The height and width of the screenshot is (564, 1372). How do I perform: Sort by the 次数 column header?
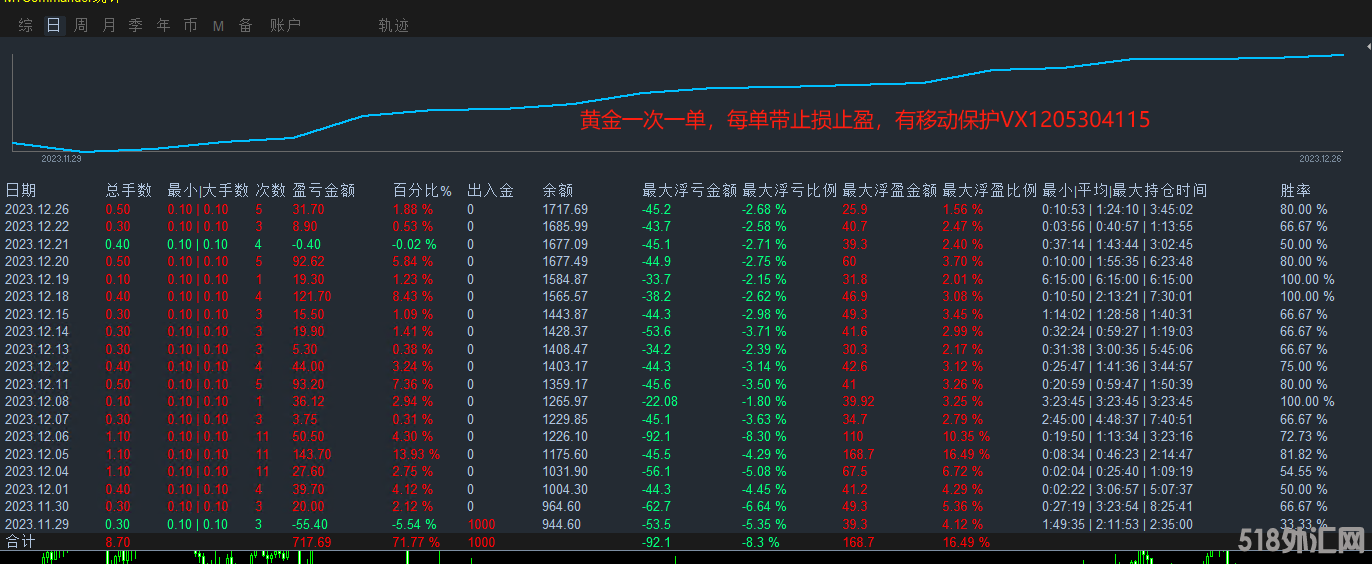pos(270,190)
